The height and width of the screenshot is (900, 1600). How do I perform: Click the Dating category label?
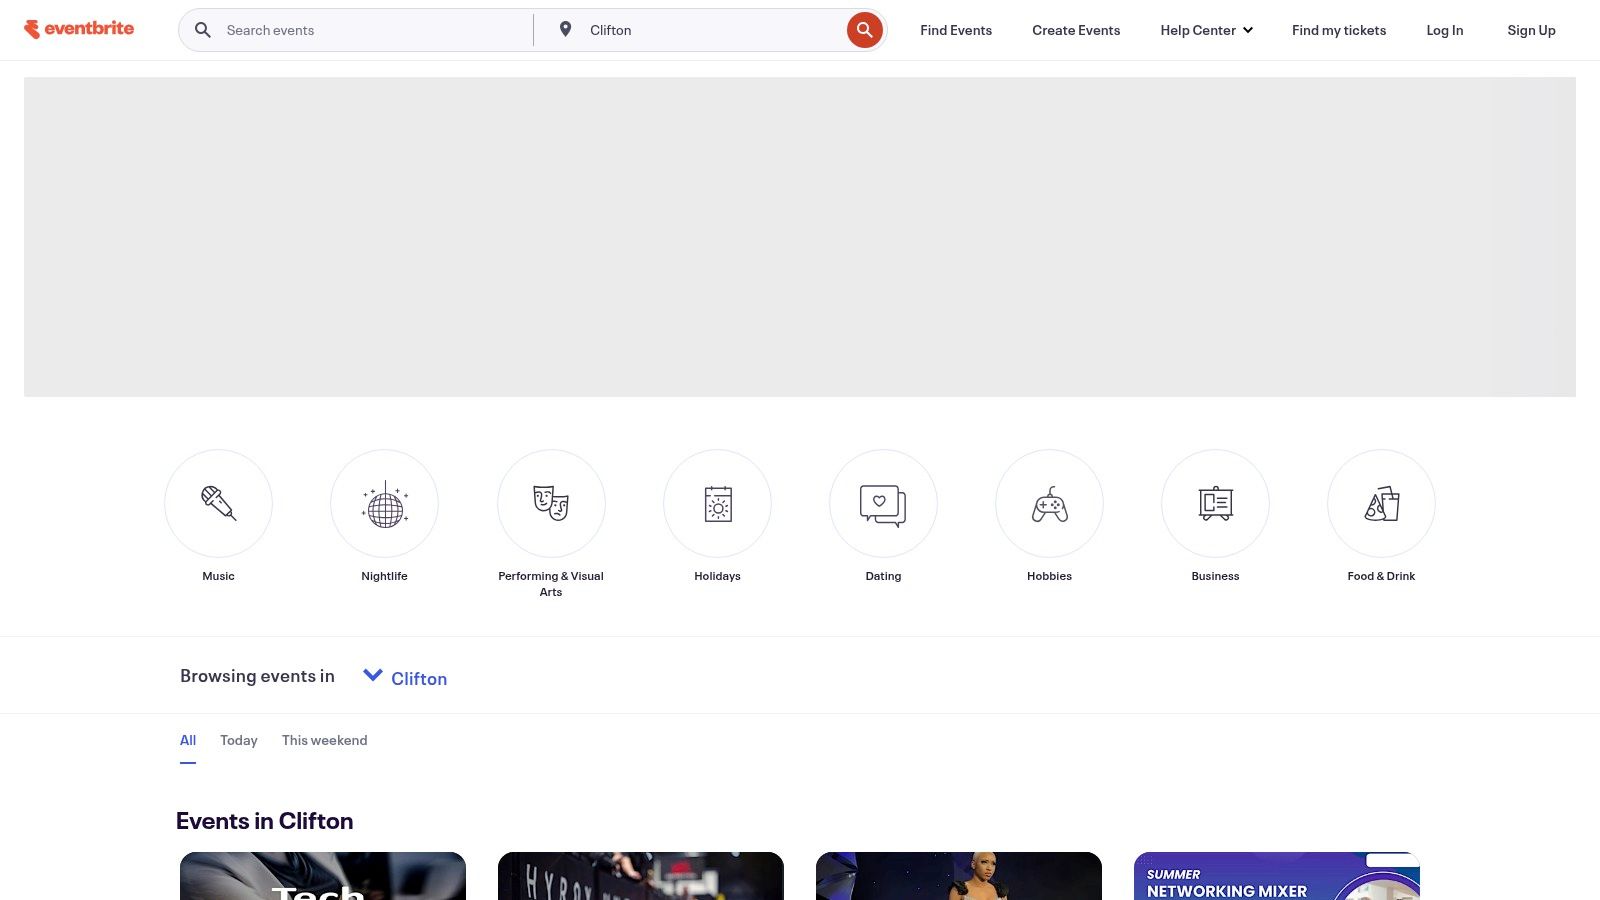click(883, 576)
